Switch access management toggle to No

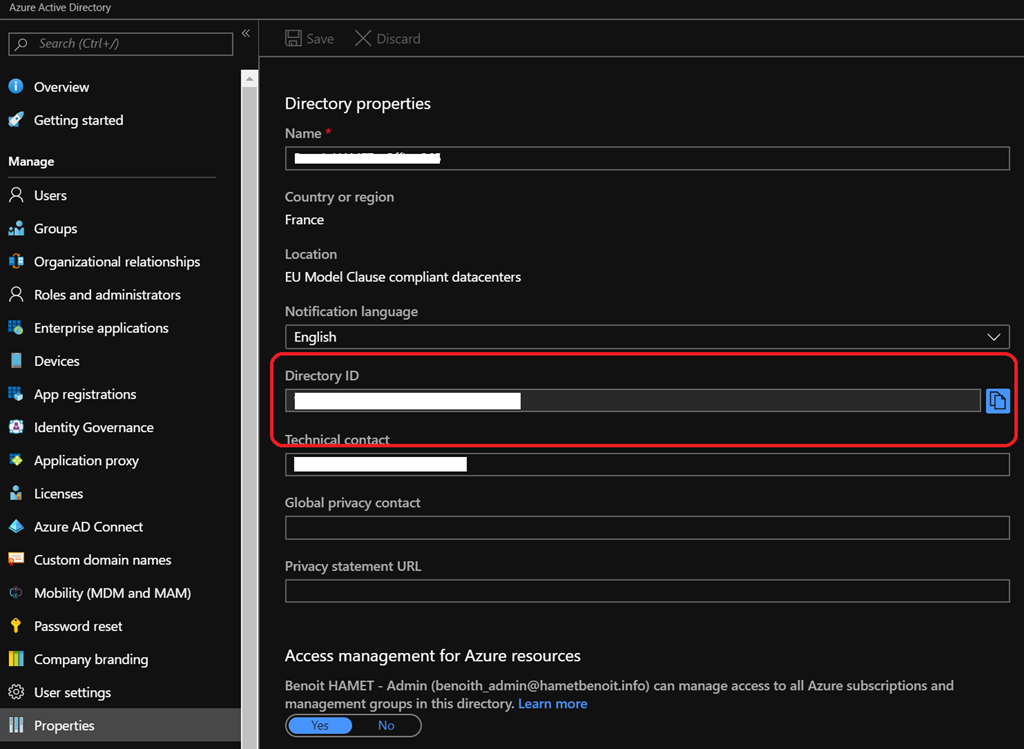[386, 725]
